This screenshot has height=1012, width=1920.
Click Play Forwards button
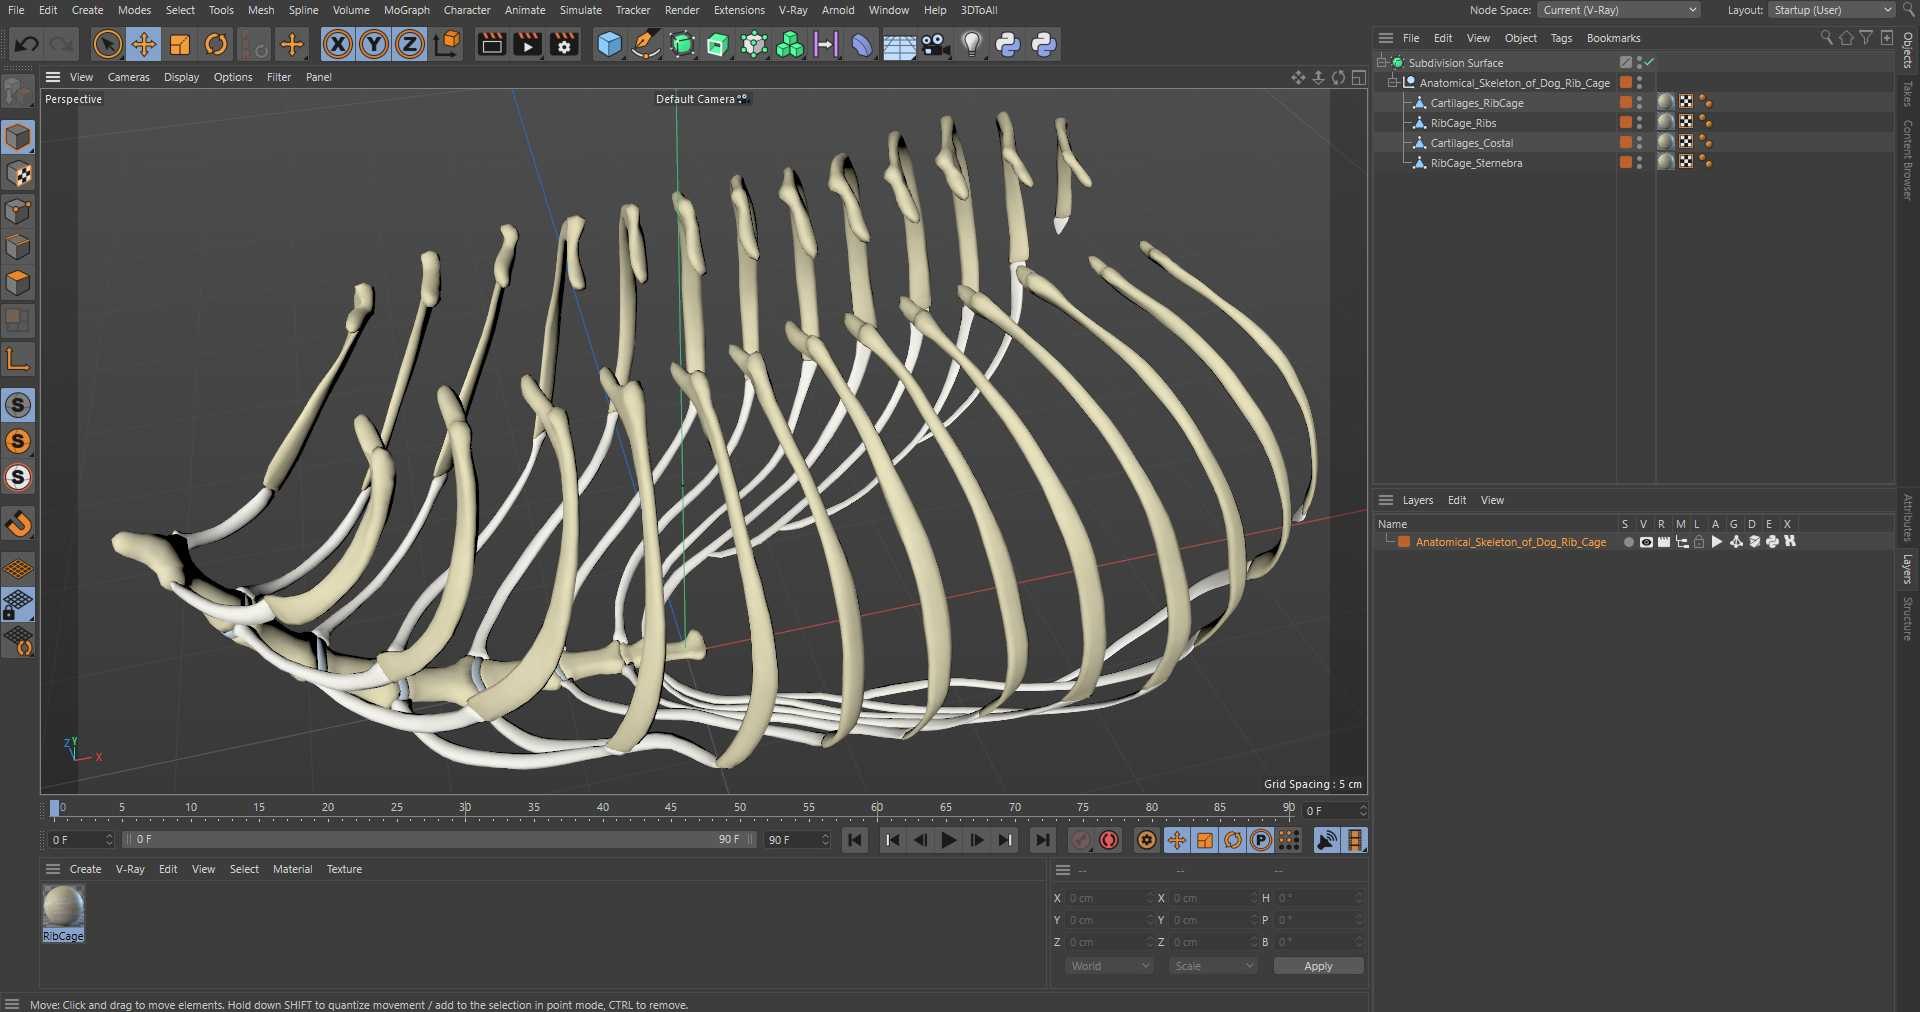pos(948,840)
